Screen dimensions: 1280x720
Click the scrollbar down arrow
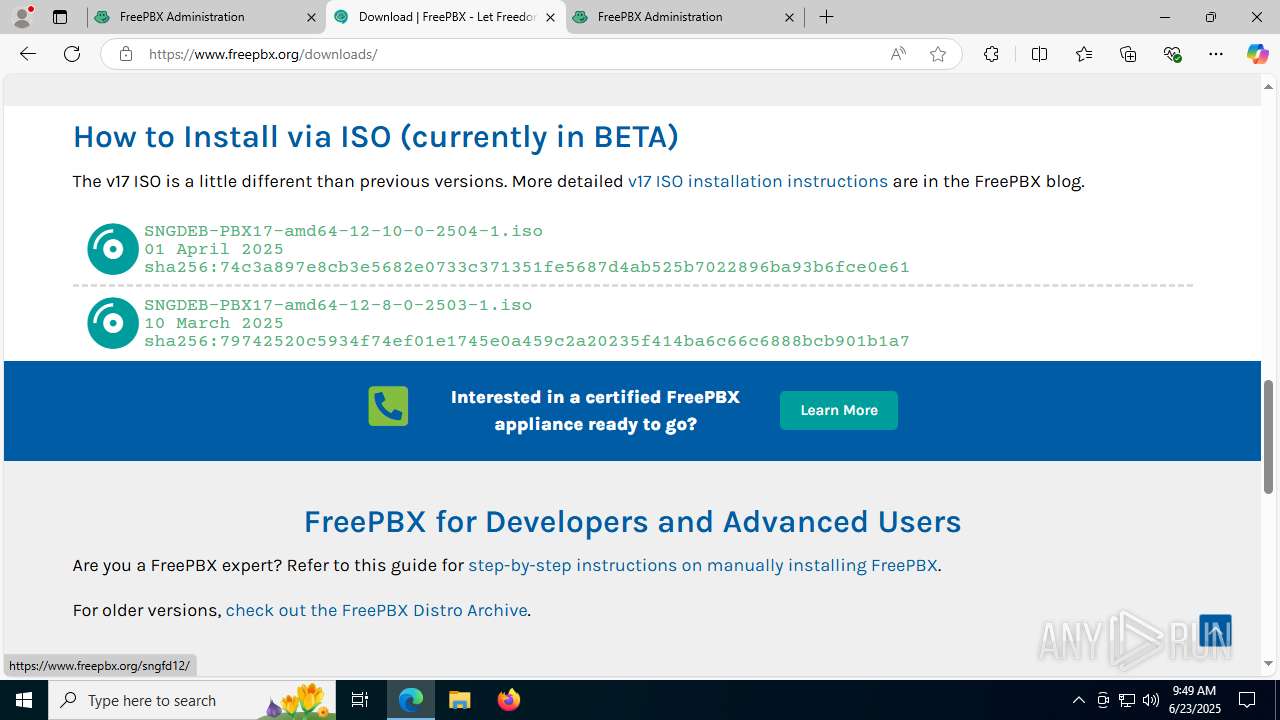[1269, 663]
